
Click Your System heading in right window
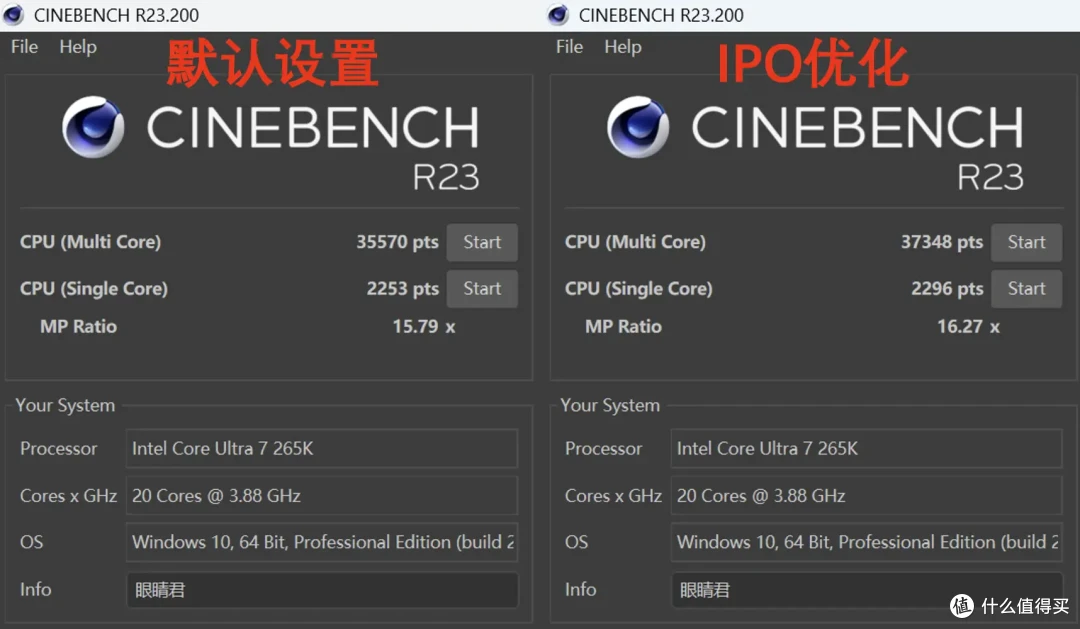610,405
